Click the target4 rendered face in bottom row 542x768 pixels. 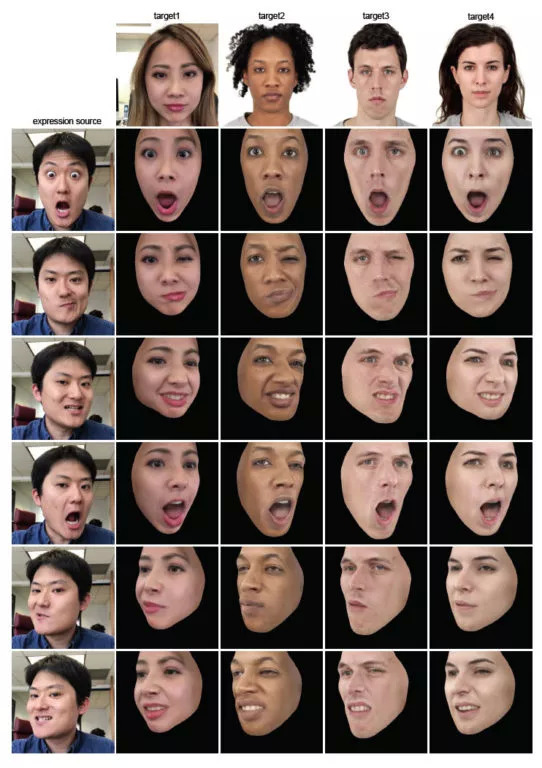480,702
